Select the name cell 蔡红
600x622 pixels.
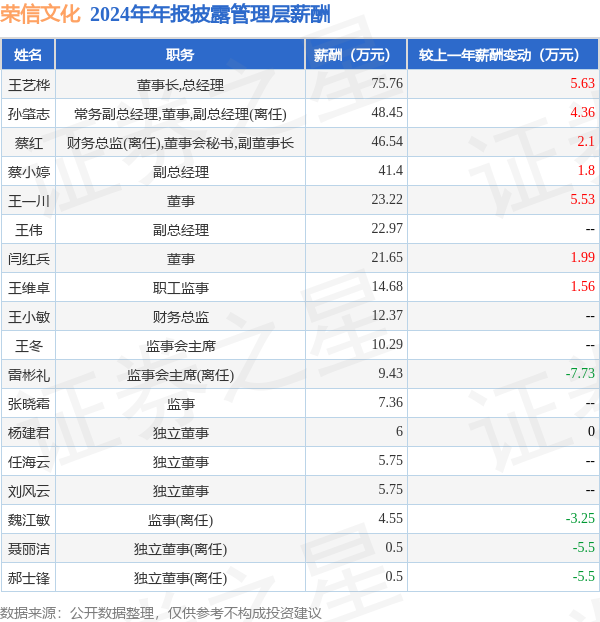29,143
